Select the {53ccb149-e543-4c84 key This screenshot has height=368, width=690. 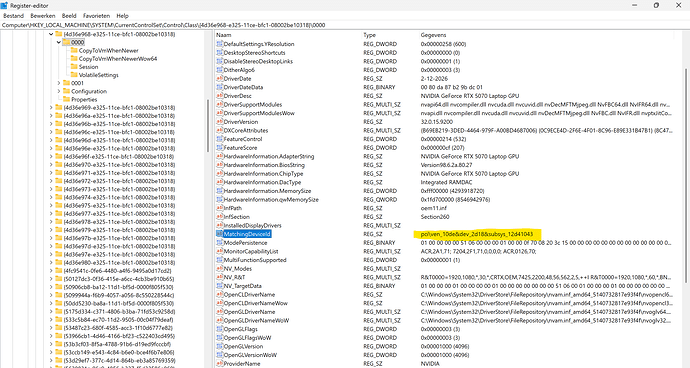[x=119, y=352]
